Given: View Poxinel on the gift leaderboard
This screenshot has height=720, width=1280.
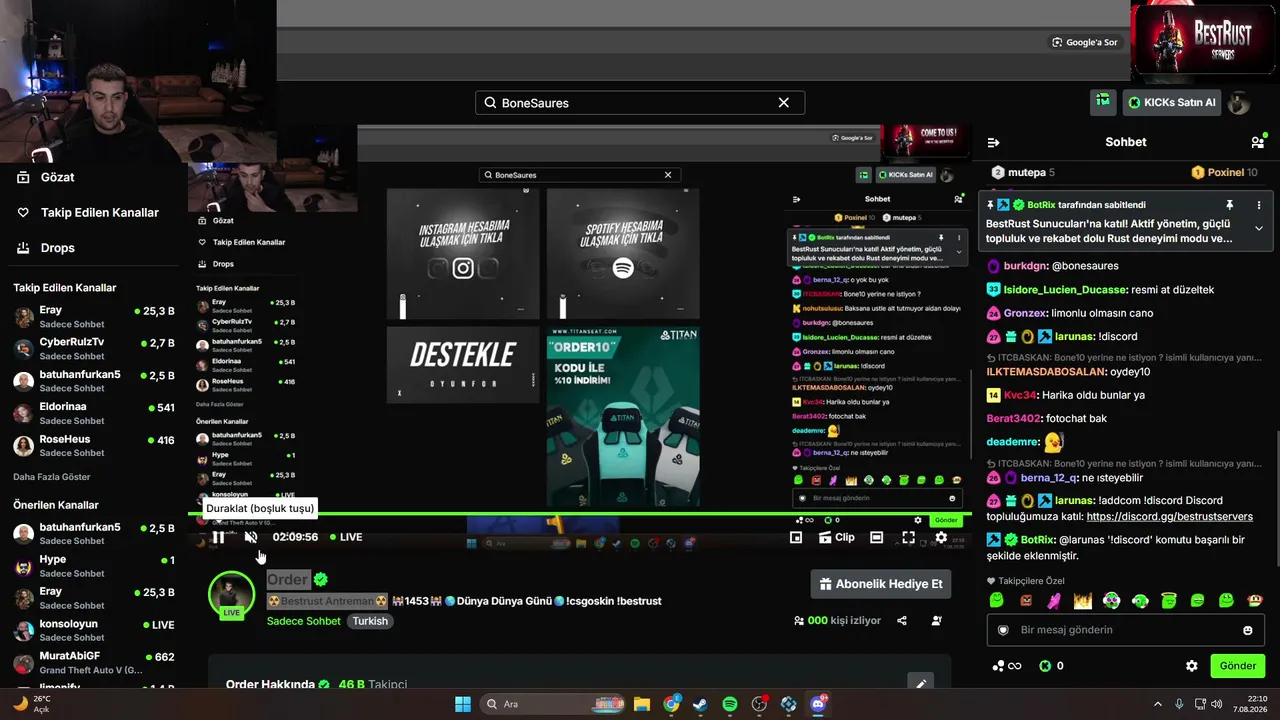Looking at the screenshot, I should click(1225, 173).
